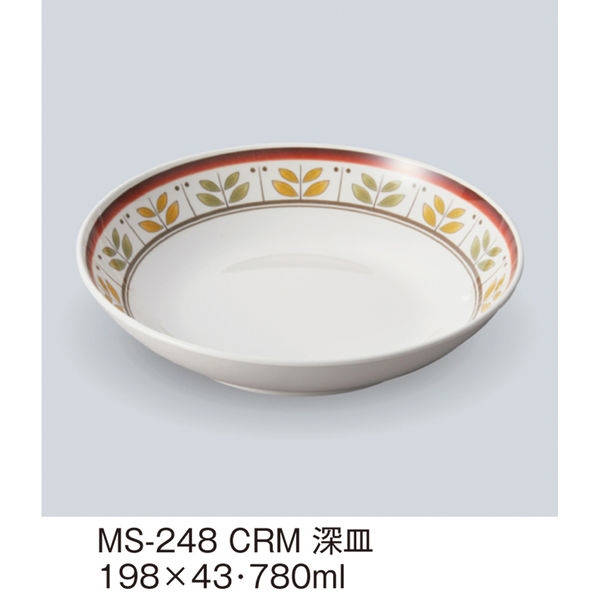600x600 pixels.
Task: Click the white center of the deep plate
Action: coord(302,283)
